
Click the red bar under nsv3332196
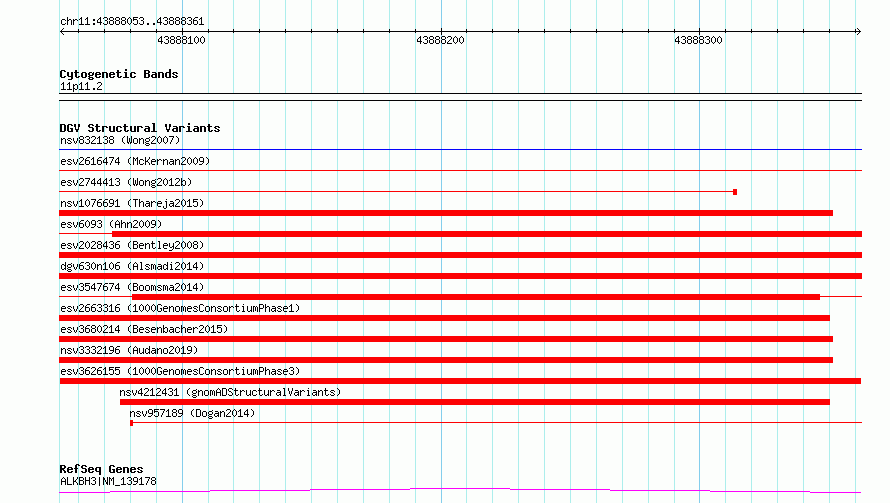[446, 360]
